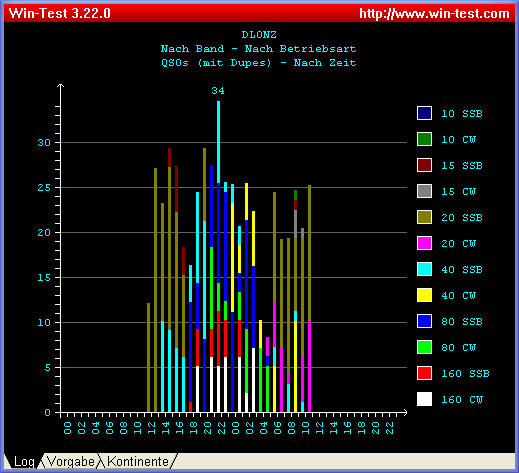
Task: Click the DL0NZ chart title
Action: pos(259,35)
